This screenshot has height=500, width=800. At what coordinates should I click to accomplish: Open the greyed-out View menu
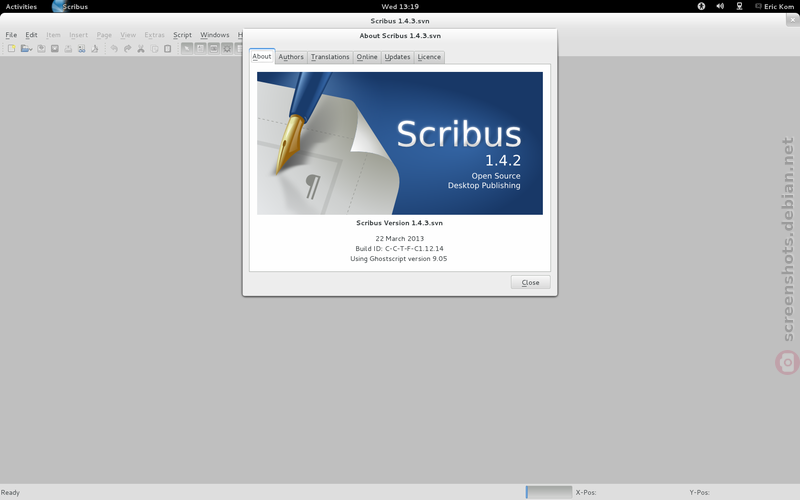128,35
